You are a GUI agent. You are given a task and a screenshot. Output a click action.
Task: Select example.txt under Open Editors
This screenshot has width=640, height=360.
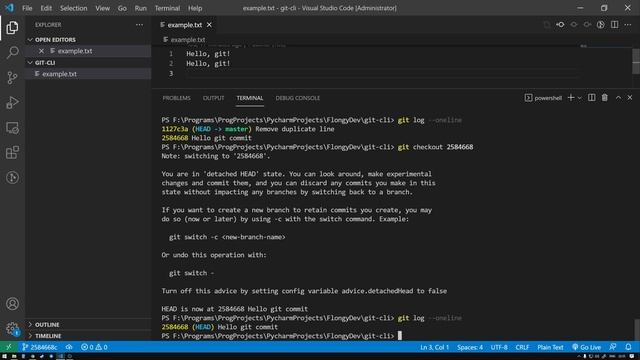point(88,51)
